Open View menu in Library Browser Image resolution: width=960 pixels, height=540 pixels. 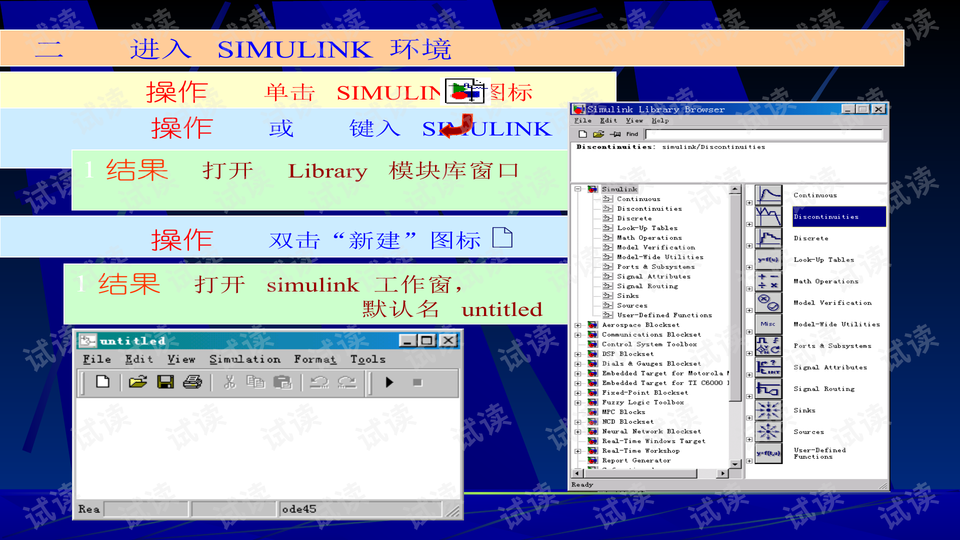coord(634,121)
